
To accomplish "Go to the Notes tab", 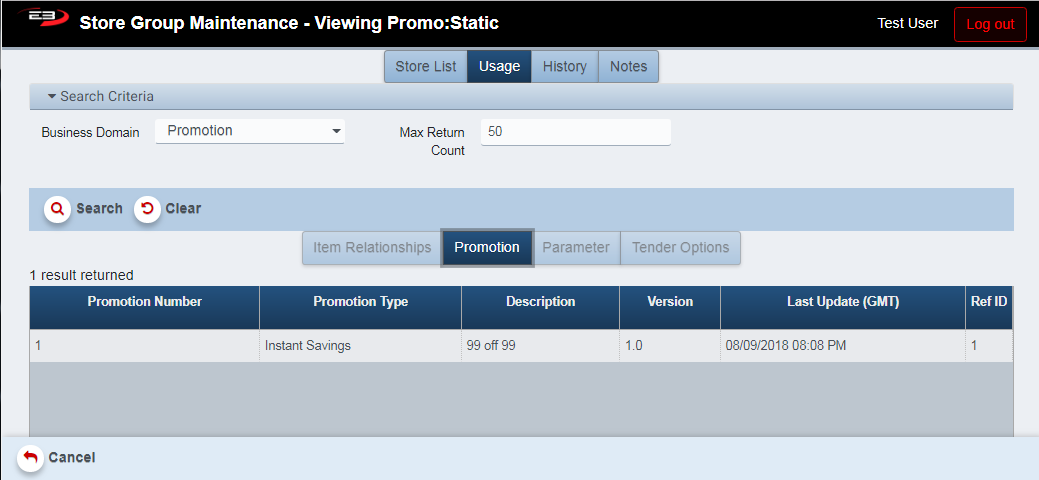I will pyautogui.click(x=628, y=67).
